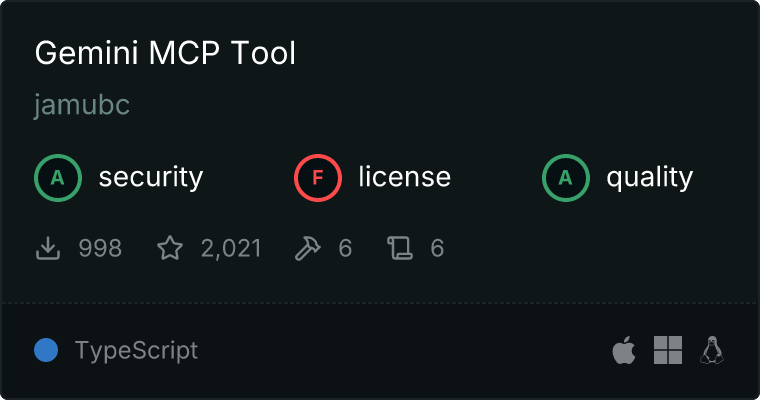The image size is (760, 400).
Task: Click the star icon beside 2,021
Action: pos(170,248)
